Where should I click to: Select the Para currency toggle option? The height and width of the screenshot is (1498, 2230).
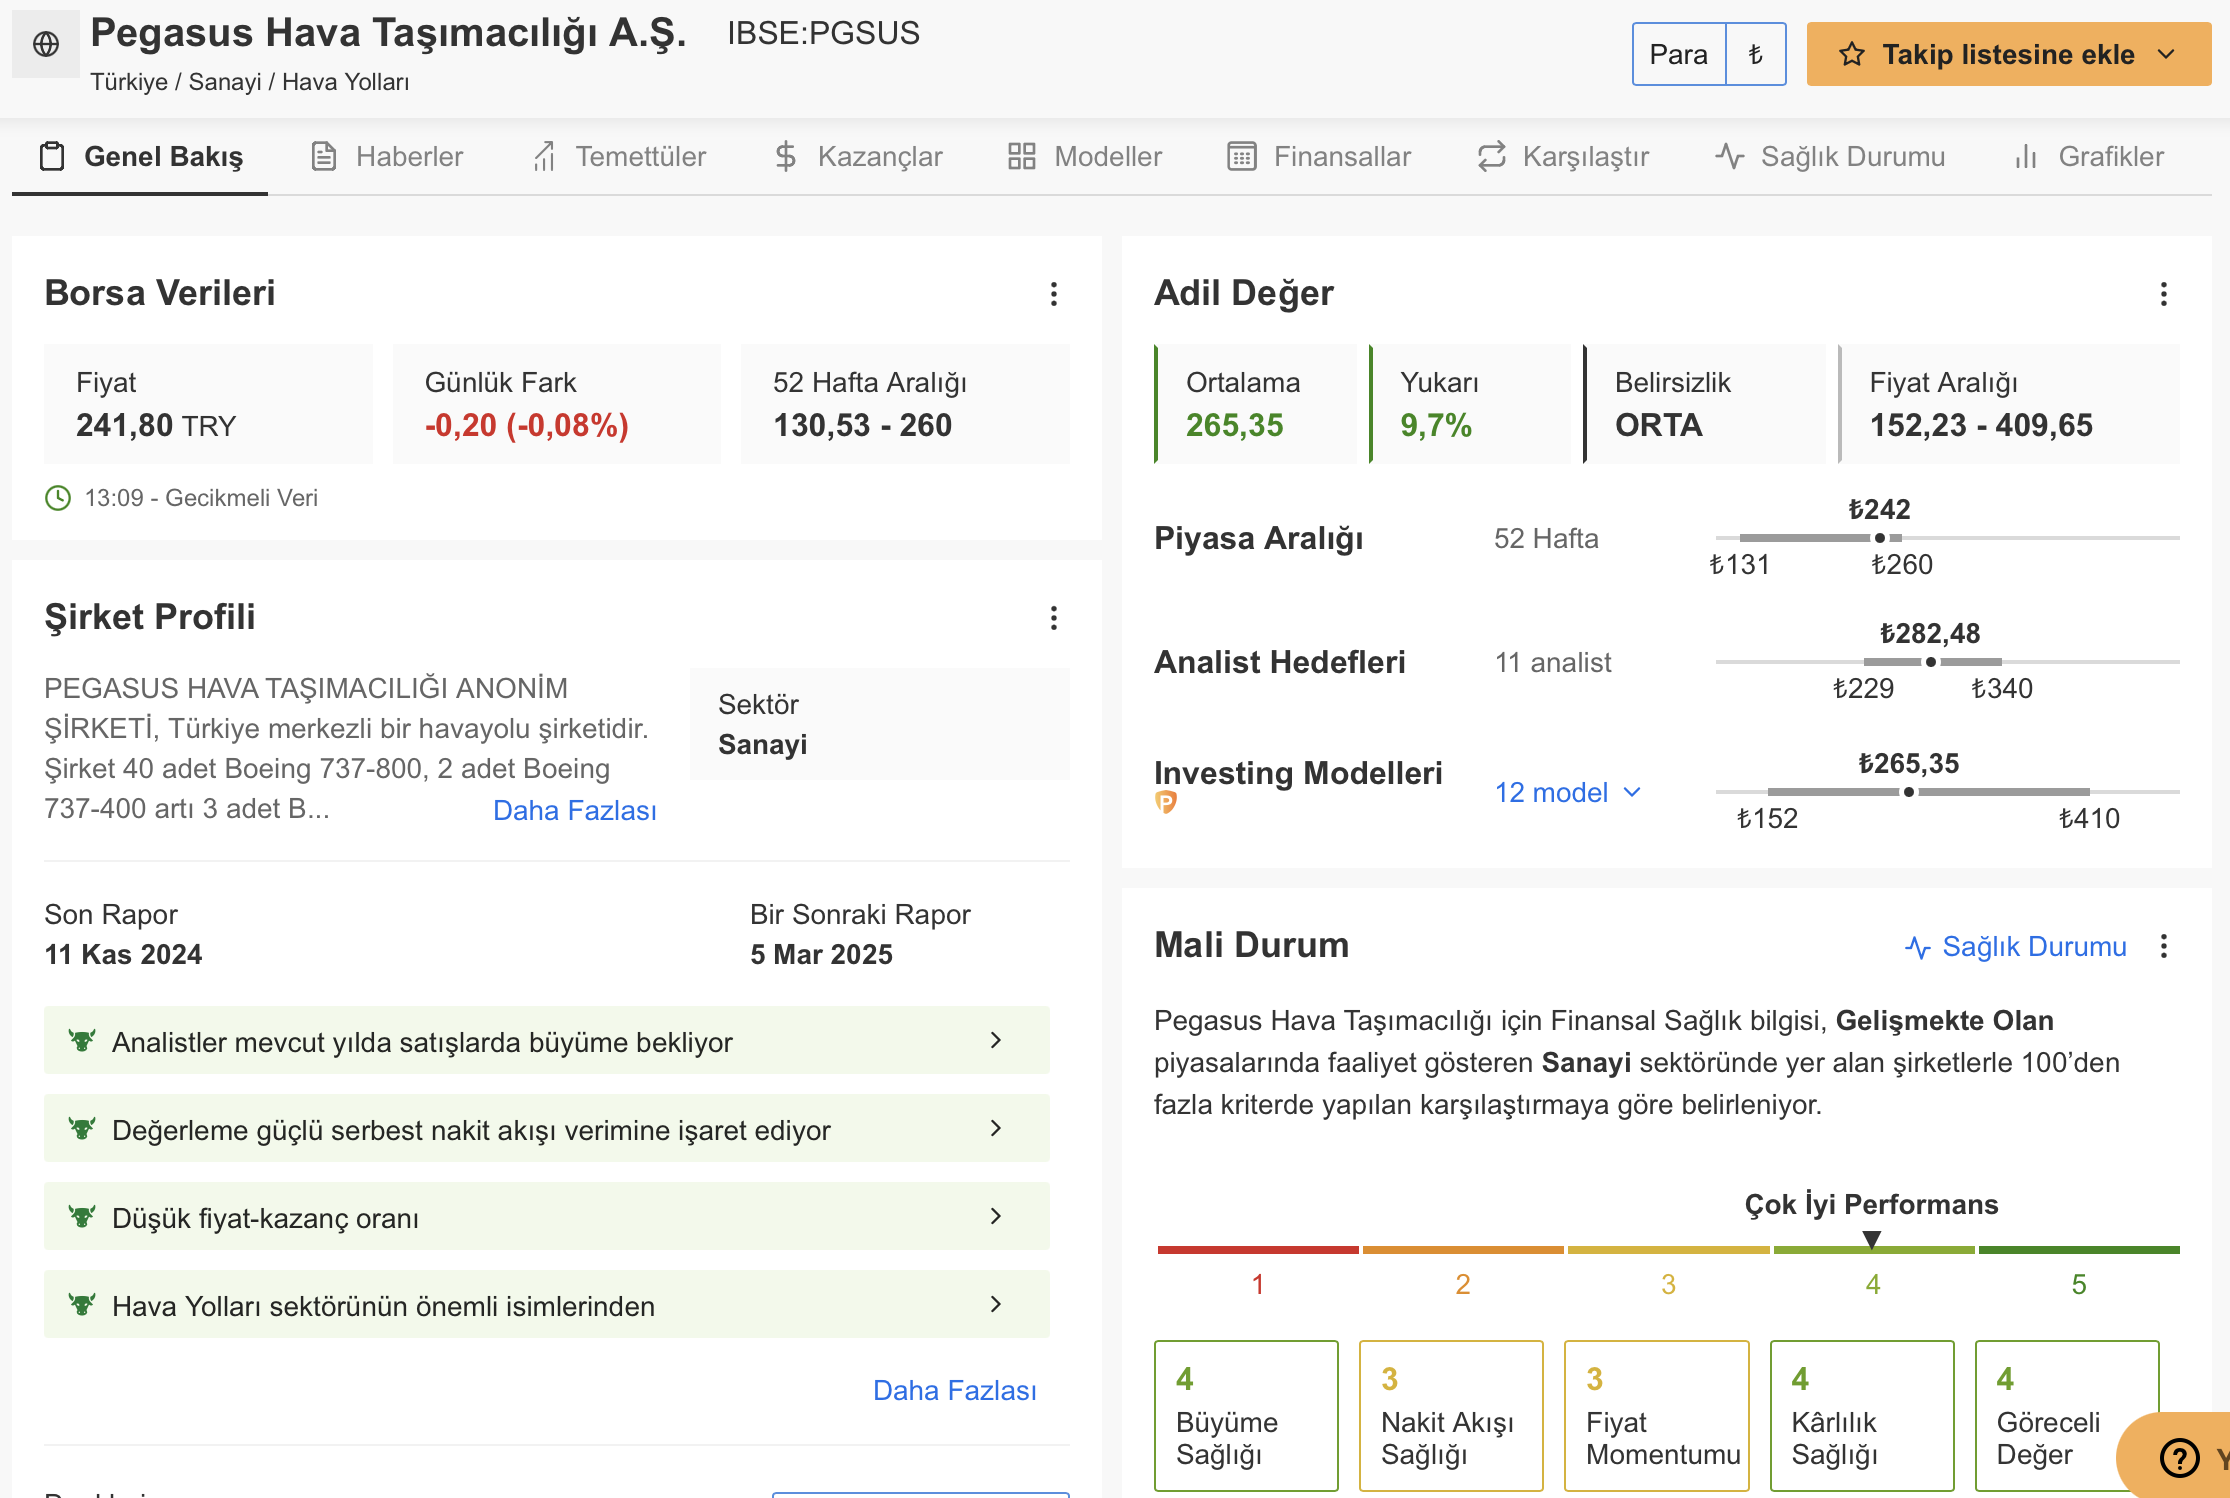click(x=1678, y=54)
